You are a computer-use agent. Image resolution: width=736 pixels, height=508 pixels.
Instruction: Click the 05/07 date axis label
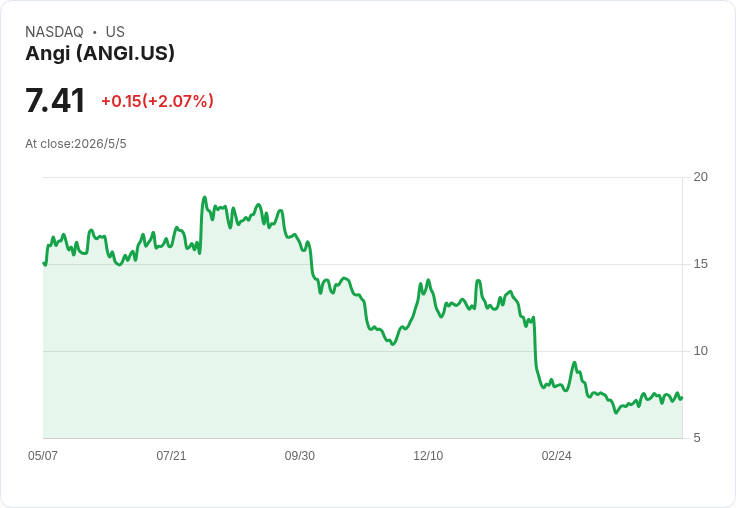tap(43, 455)
